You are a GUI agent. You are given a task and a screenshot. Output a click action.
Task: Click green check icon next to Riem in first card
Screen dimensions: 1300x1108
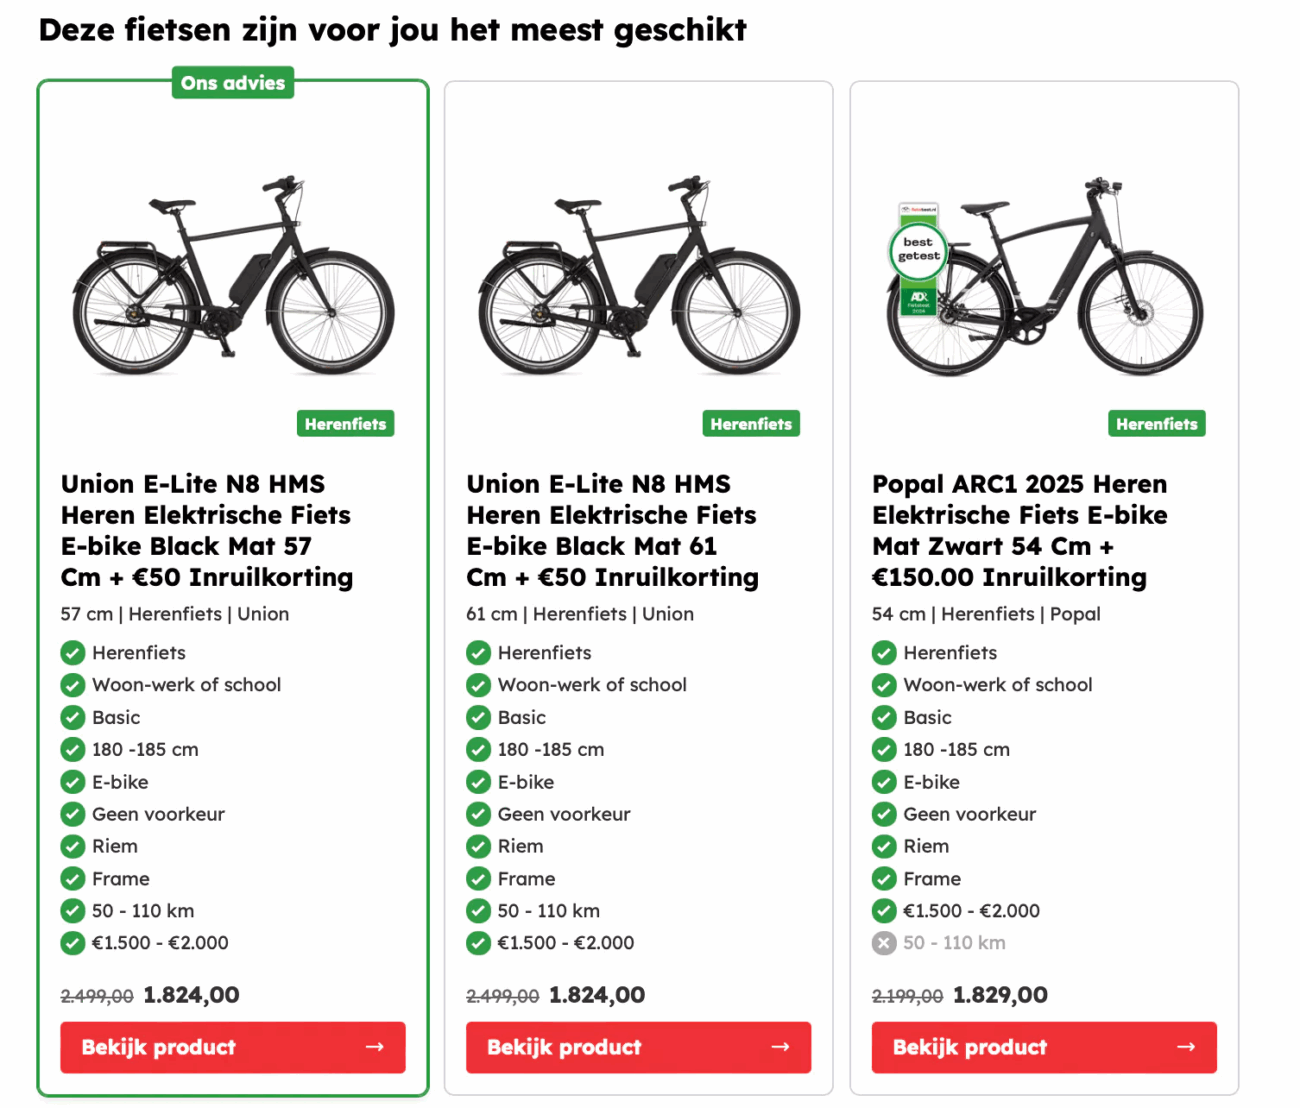(x=73, y=846)
